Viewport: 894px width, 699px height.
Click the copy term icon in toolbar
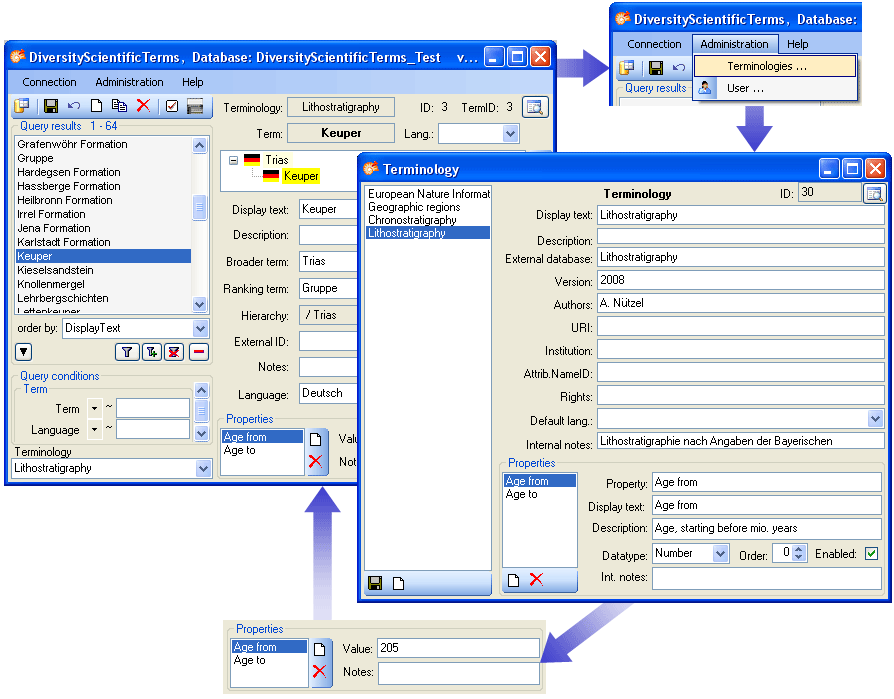(119, 106)
